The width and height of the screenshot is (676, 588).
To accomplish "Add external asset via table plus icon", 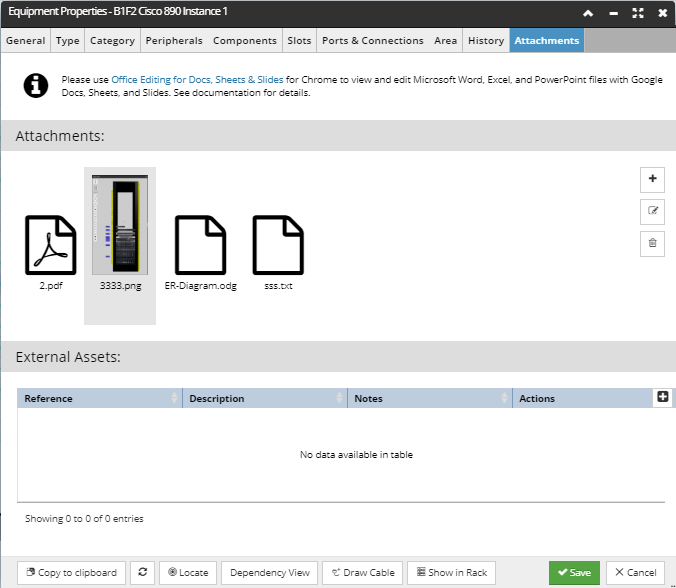I will [663, 397].
